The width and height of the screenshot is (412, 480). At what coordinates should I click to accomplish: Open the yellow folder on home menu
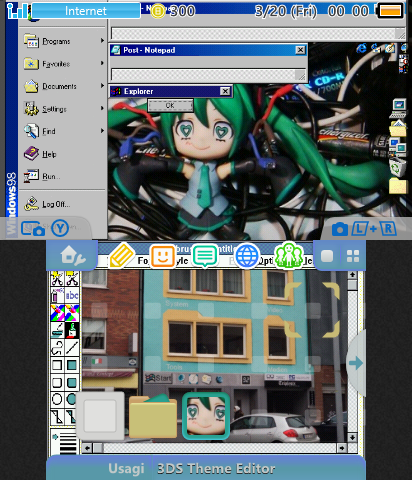(x=153, y=415)
